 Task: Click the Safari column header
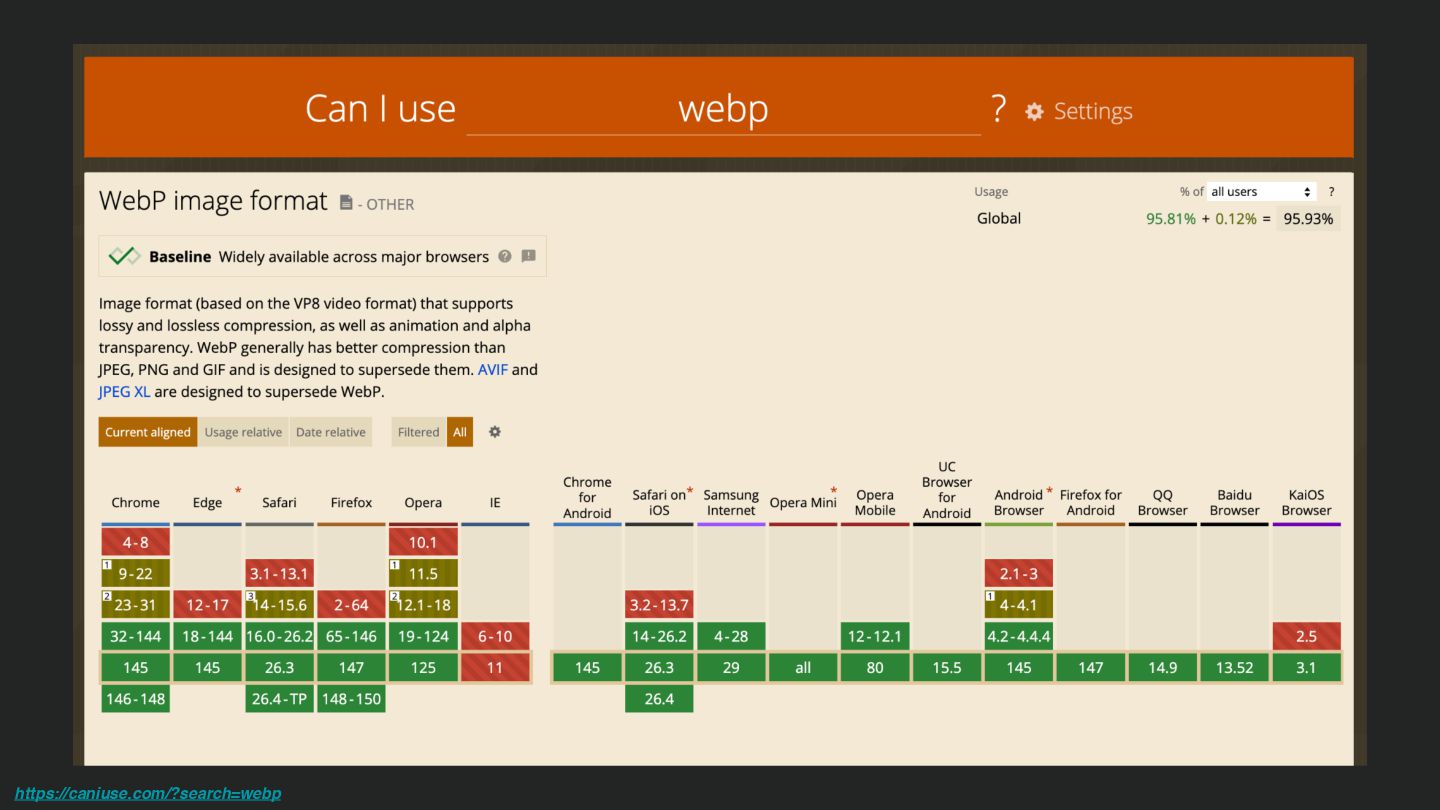coord(279,502)
